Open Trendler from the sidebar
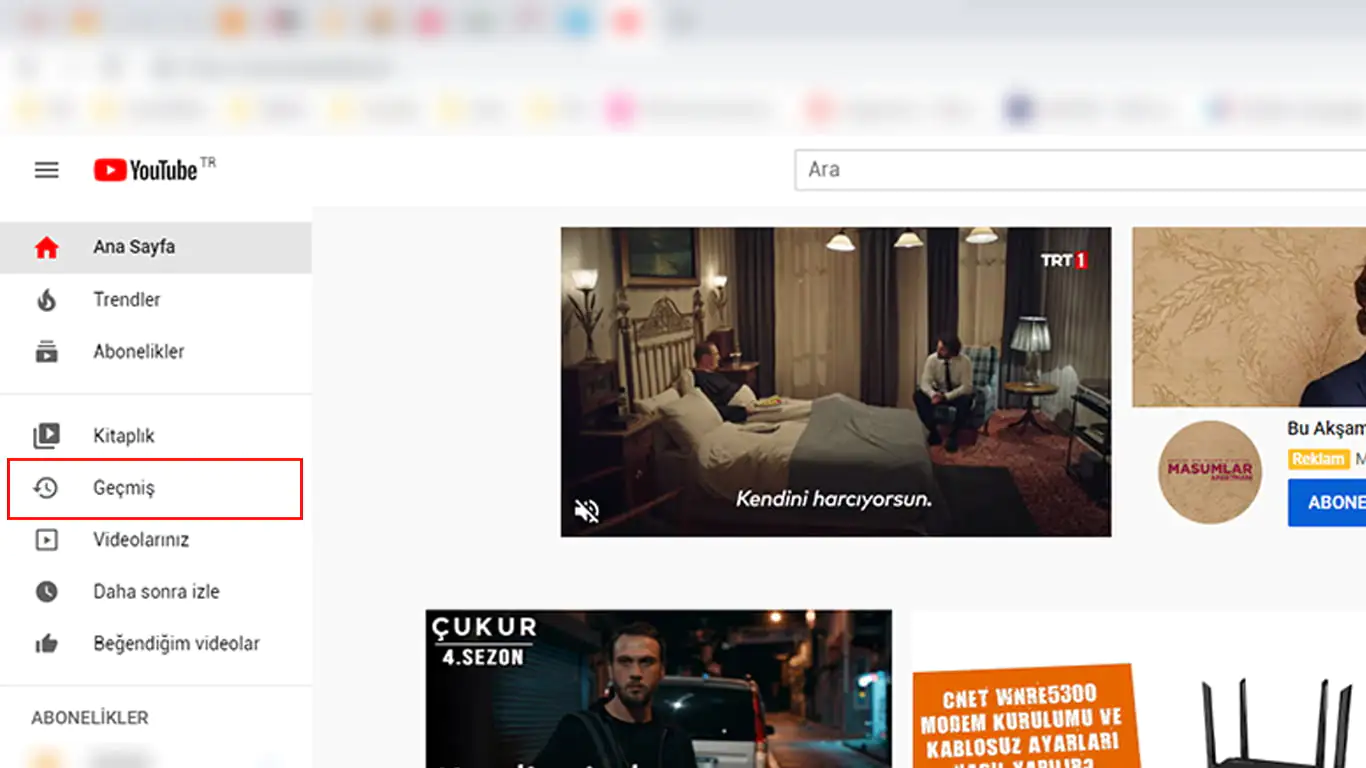The height and width of the screenshot is (768, 1366). click(x=127, y=300)
